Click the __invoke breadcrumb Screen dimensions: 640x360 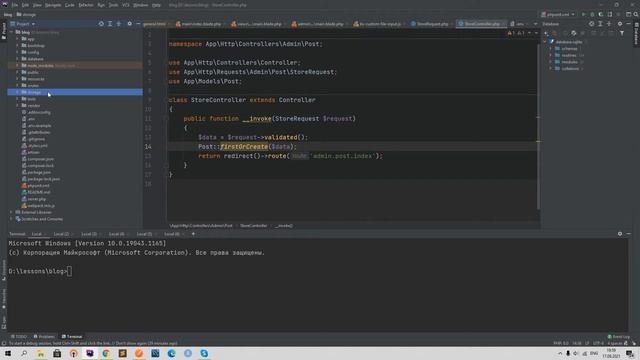pos(284,226)
